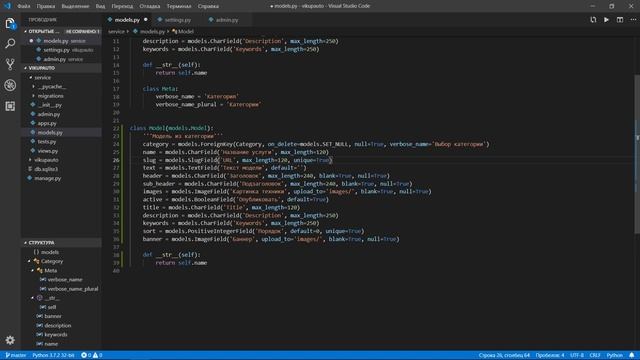Open the Правка menu
Image resolution: width=640 pixels, height=360 pixels.
(x=46, y=6)
